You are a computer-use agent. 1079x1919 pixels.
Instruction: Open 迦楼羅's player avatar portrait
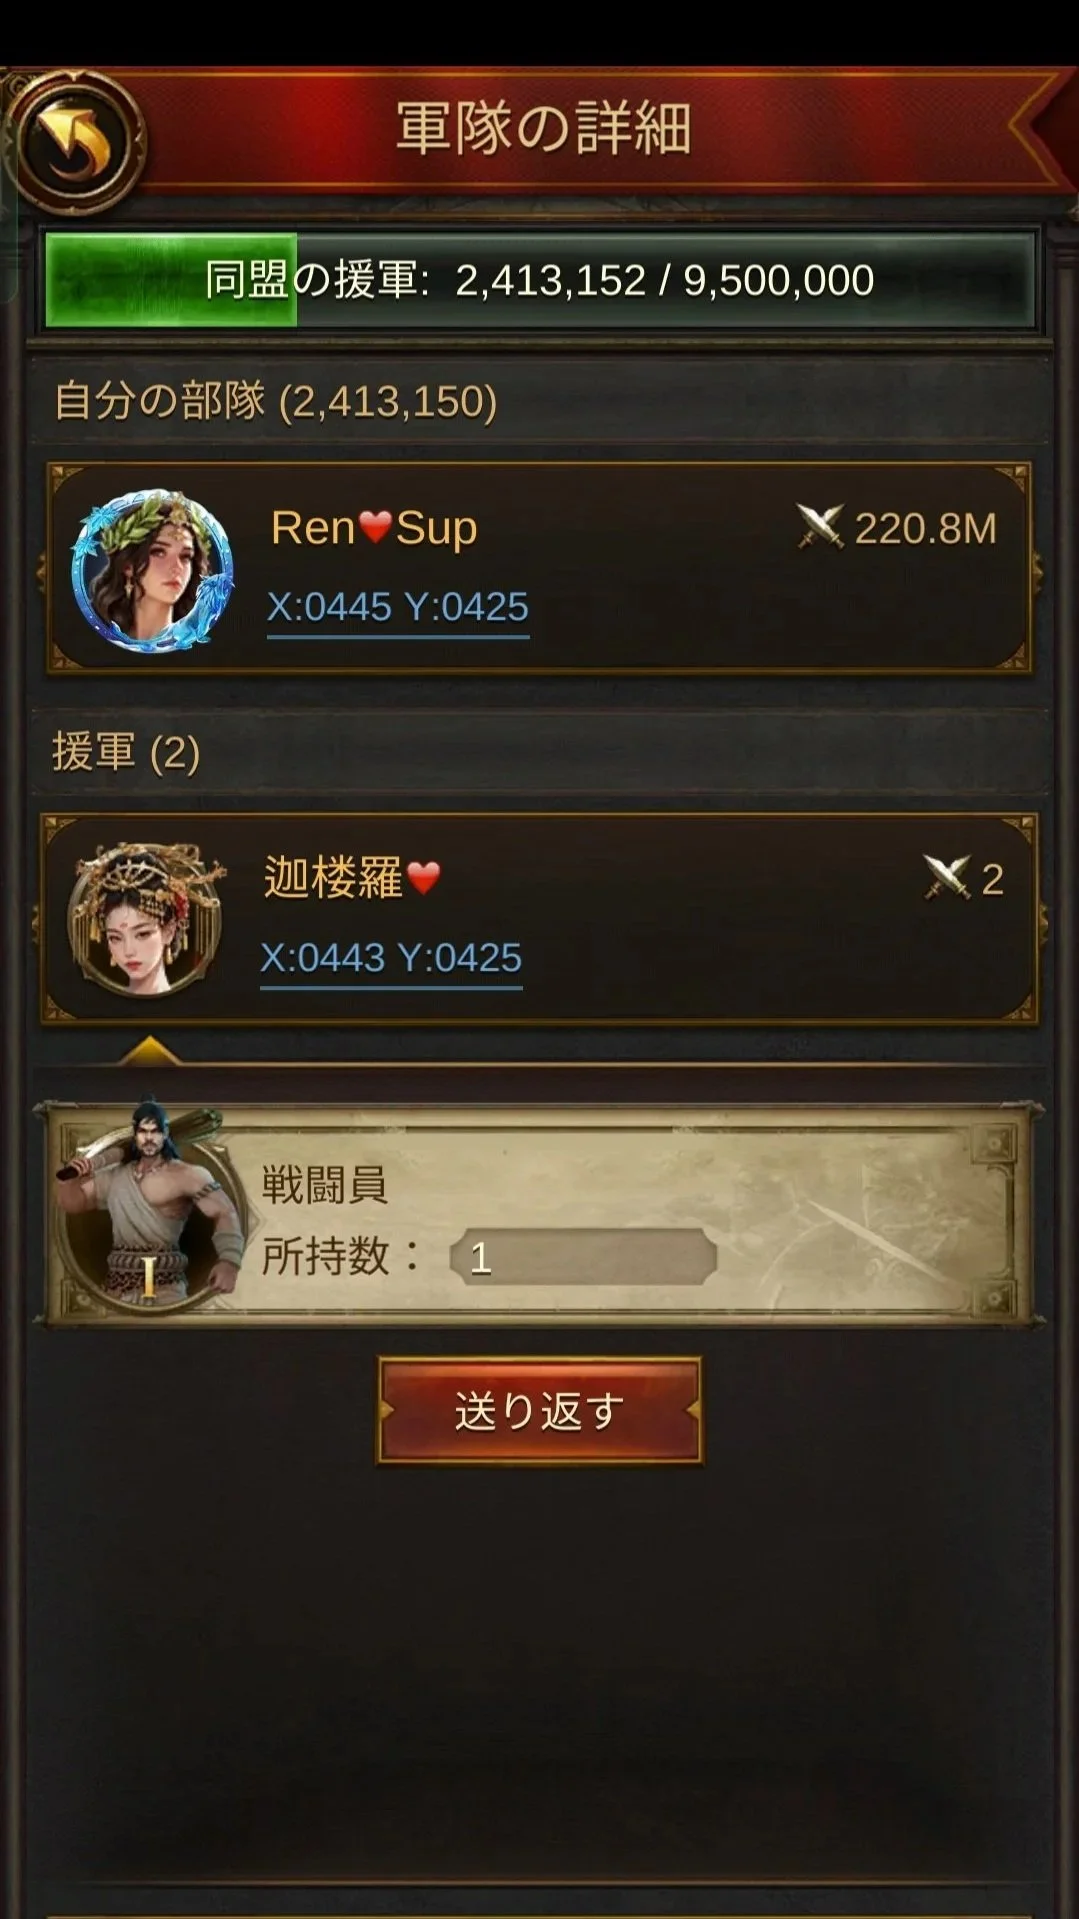146,919
